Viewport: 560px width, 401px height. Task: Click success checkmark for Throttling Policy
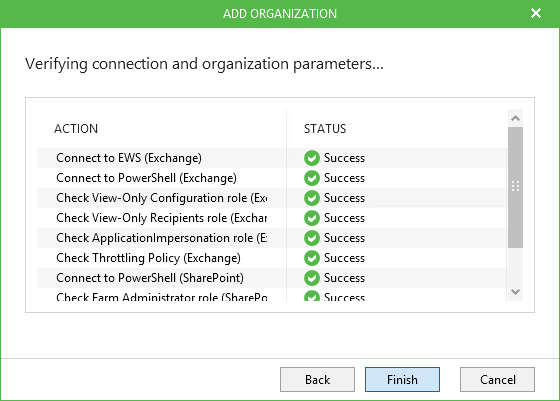312,258
